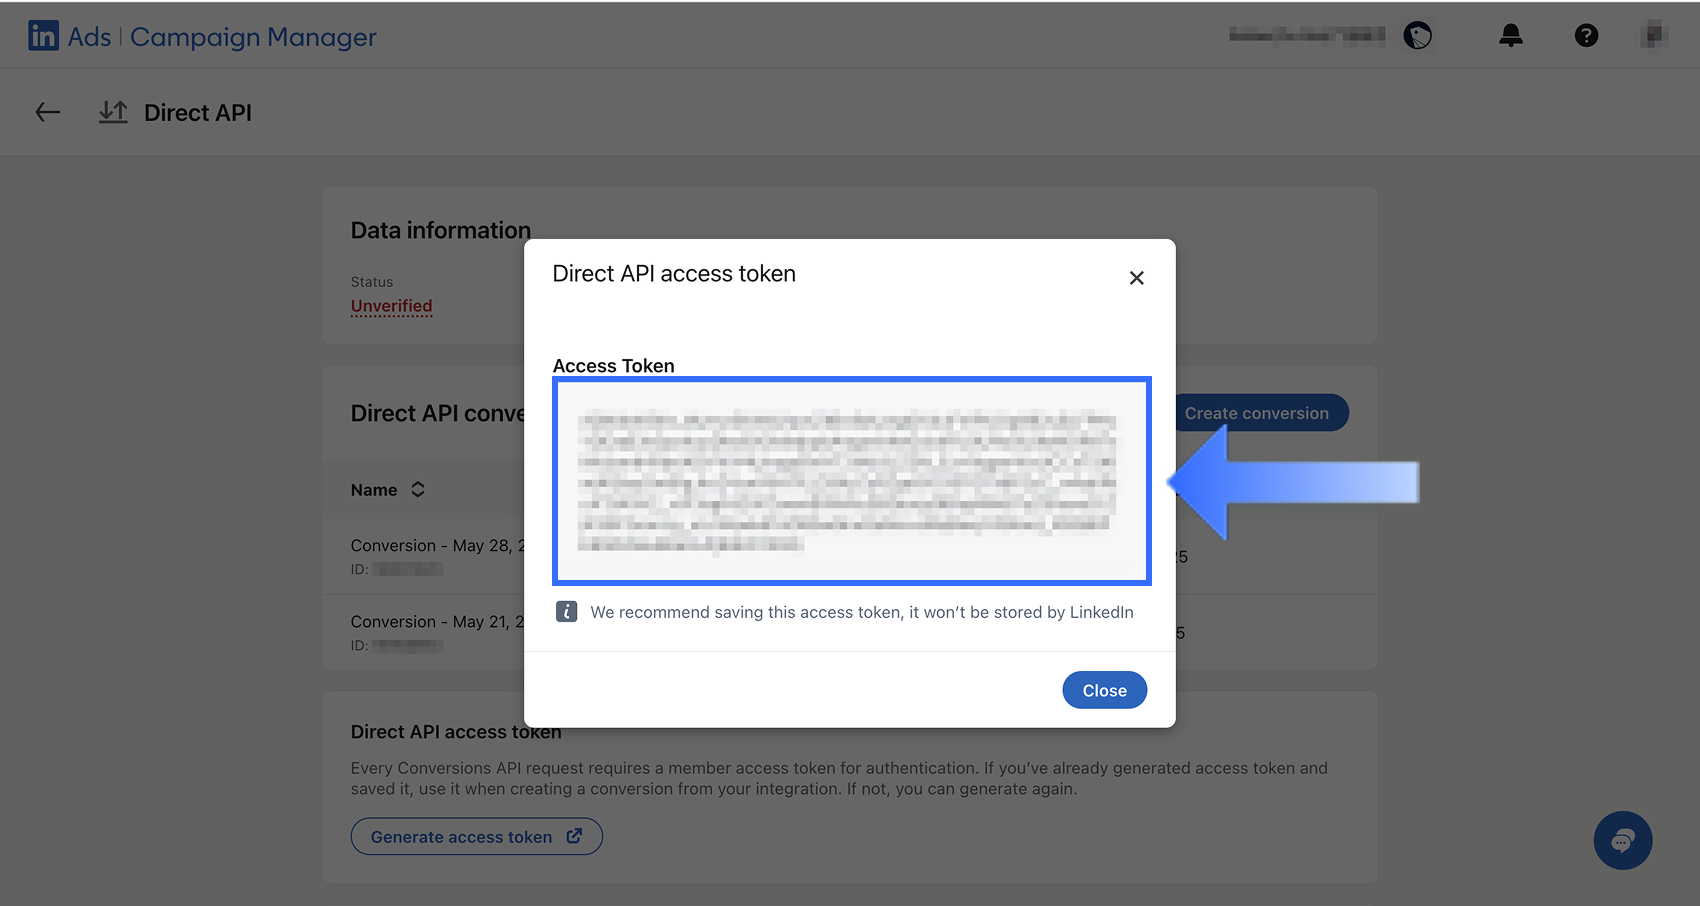Click the LinkedIn logo icon

point(43,36)
